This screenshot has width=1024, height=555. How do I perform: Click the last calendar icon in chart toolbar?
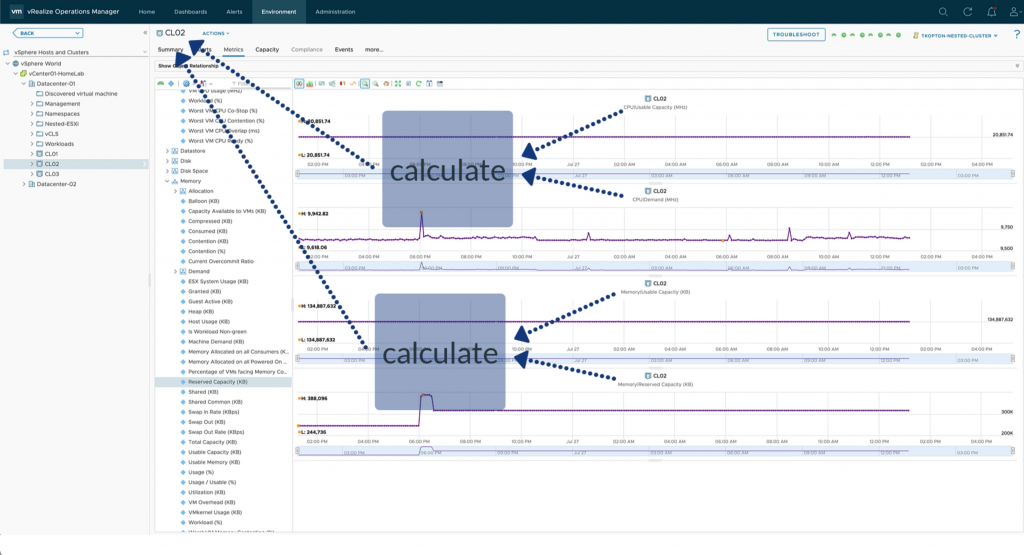coord(440,84)
